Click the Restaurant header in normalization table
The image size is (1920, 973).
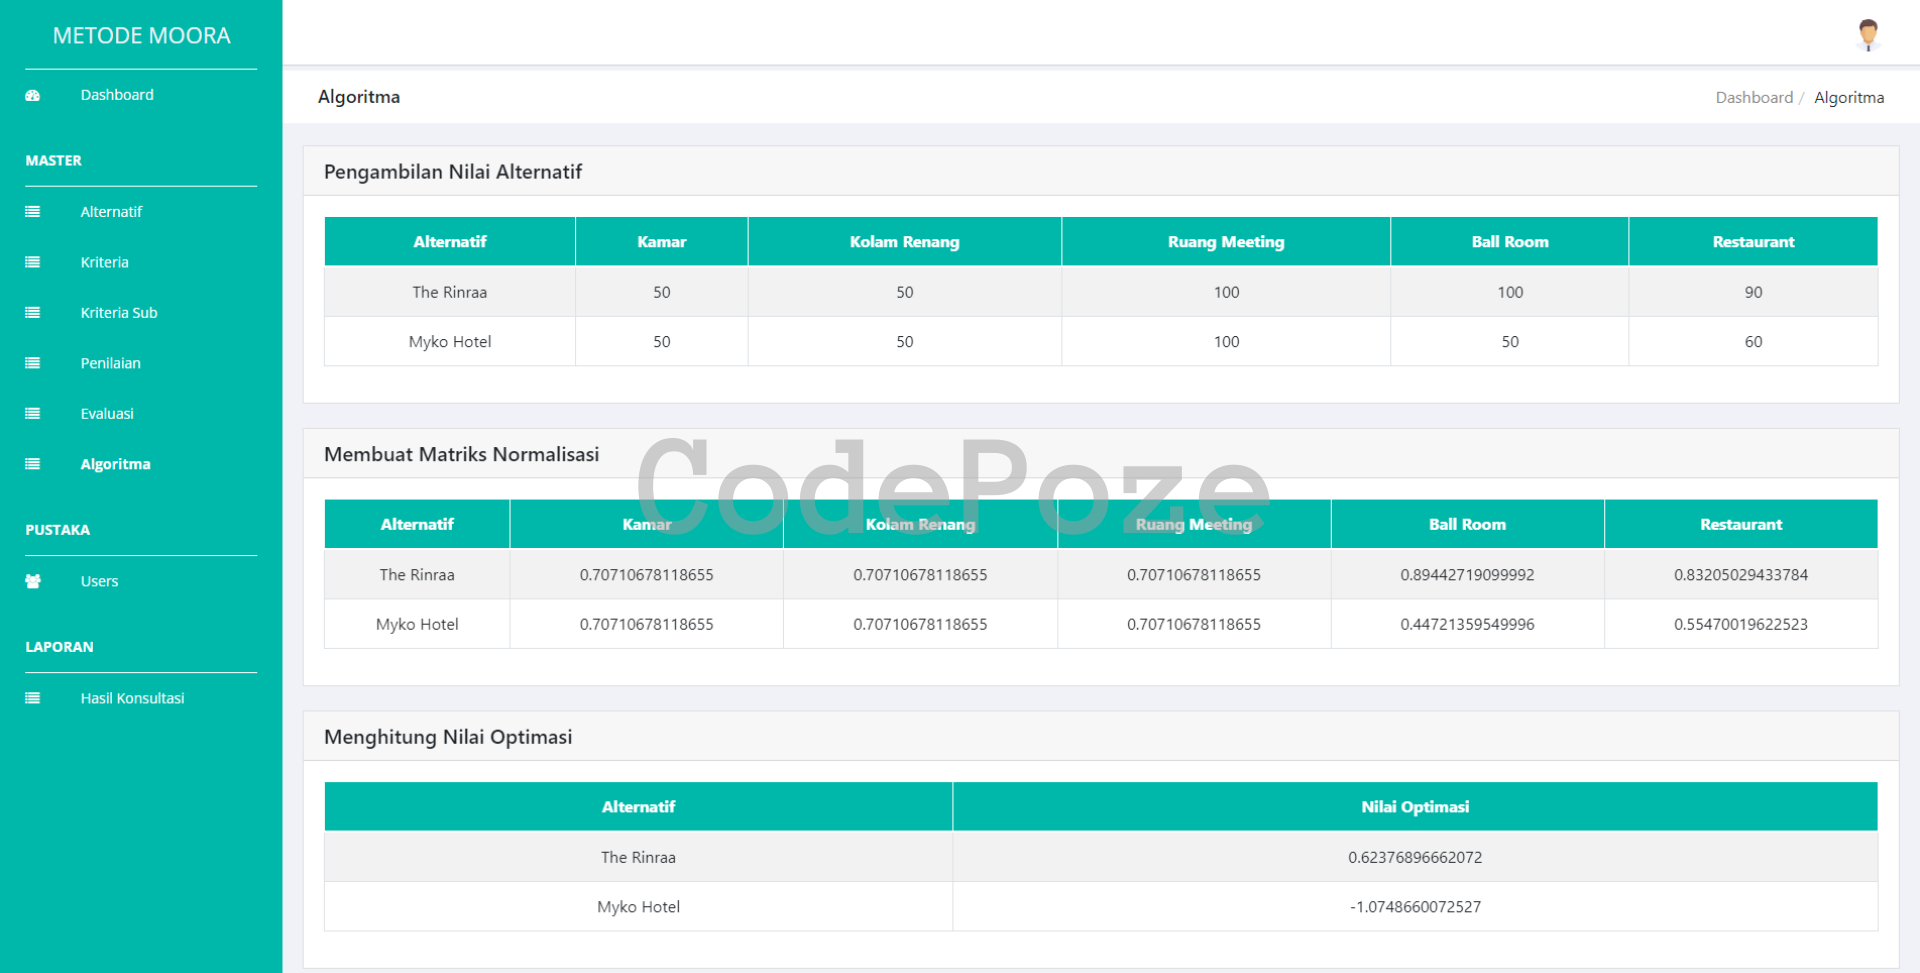[1740, 524]
